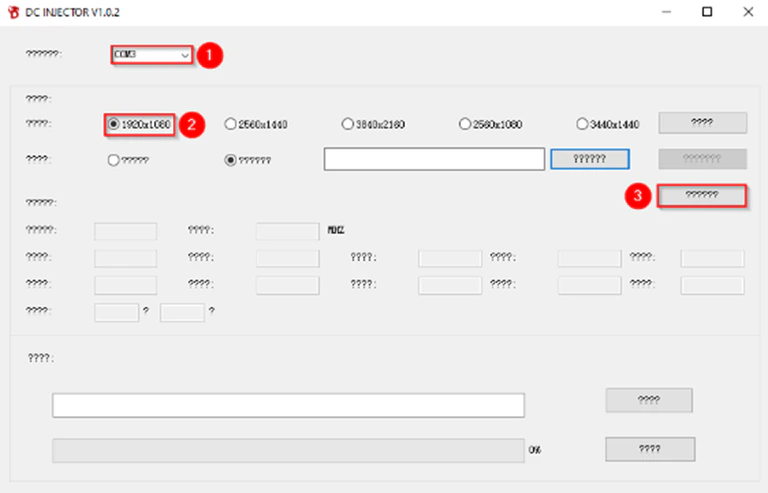This screenshot has height=493, width=768.
Task: Click the DC Injector app icon in the title bar
Action: click(14, 12)
